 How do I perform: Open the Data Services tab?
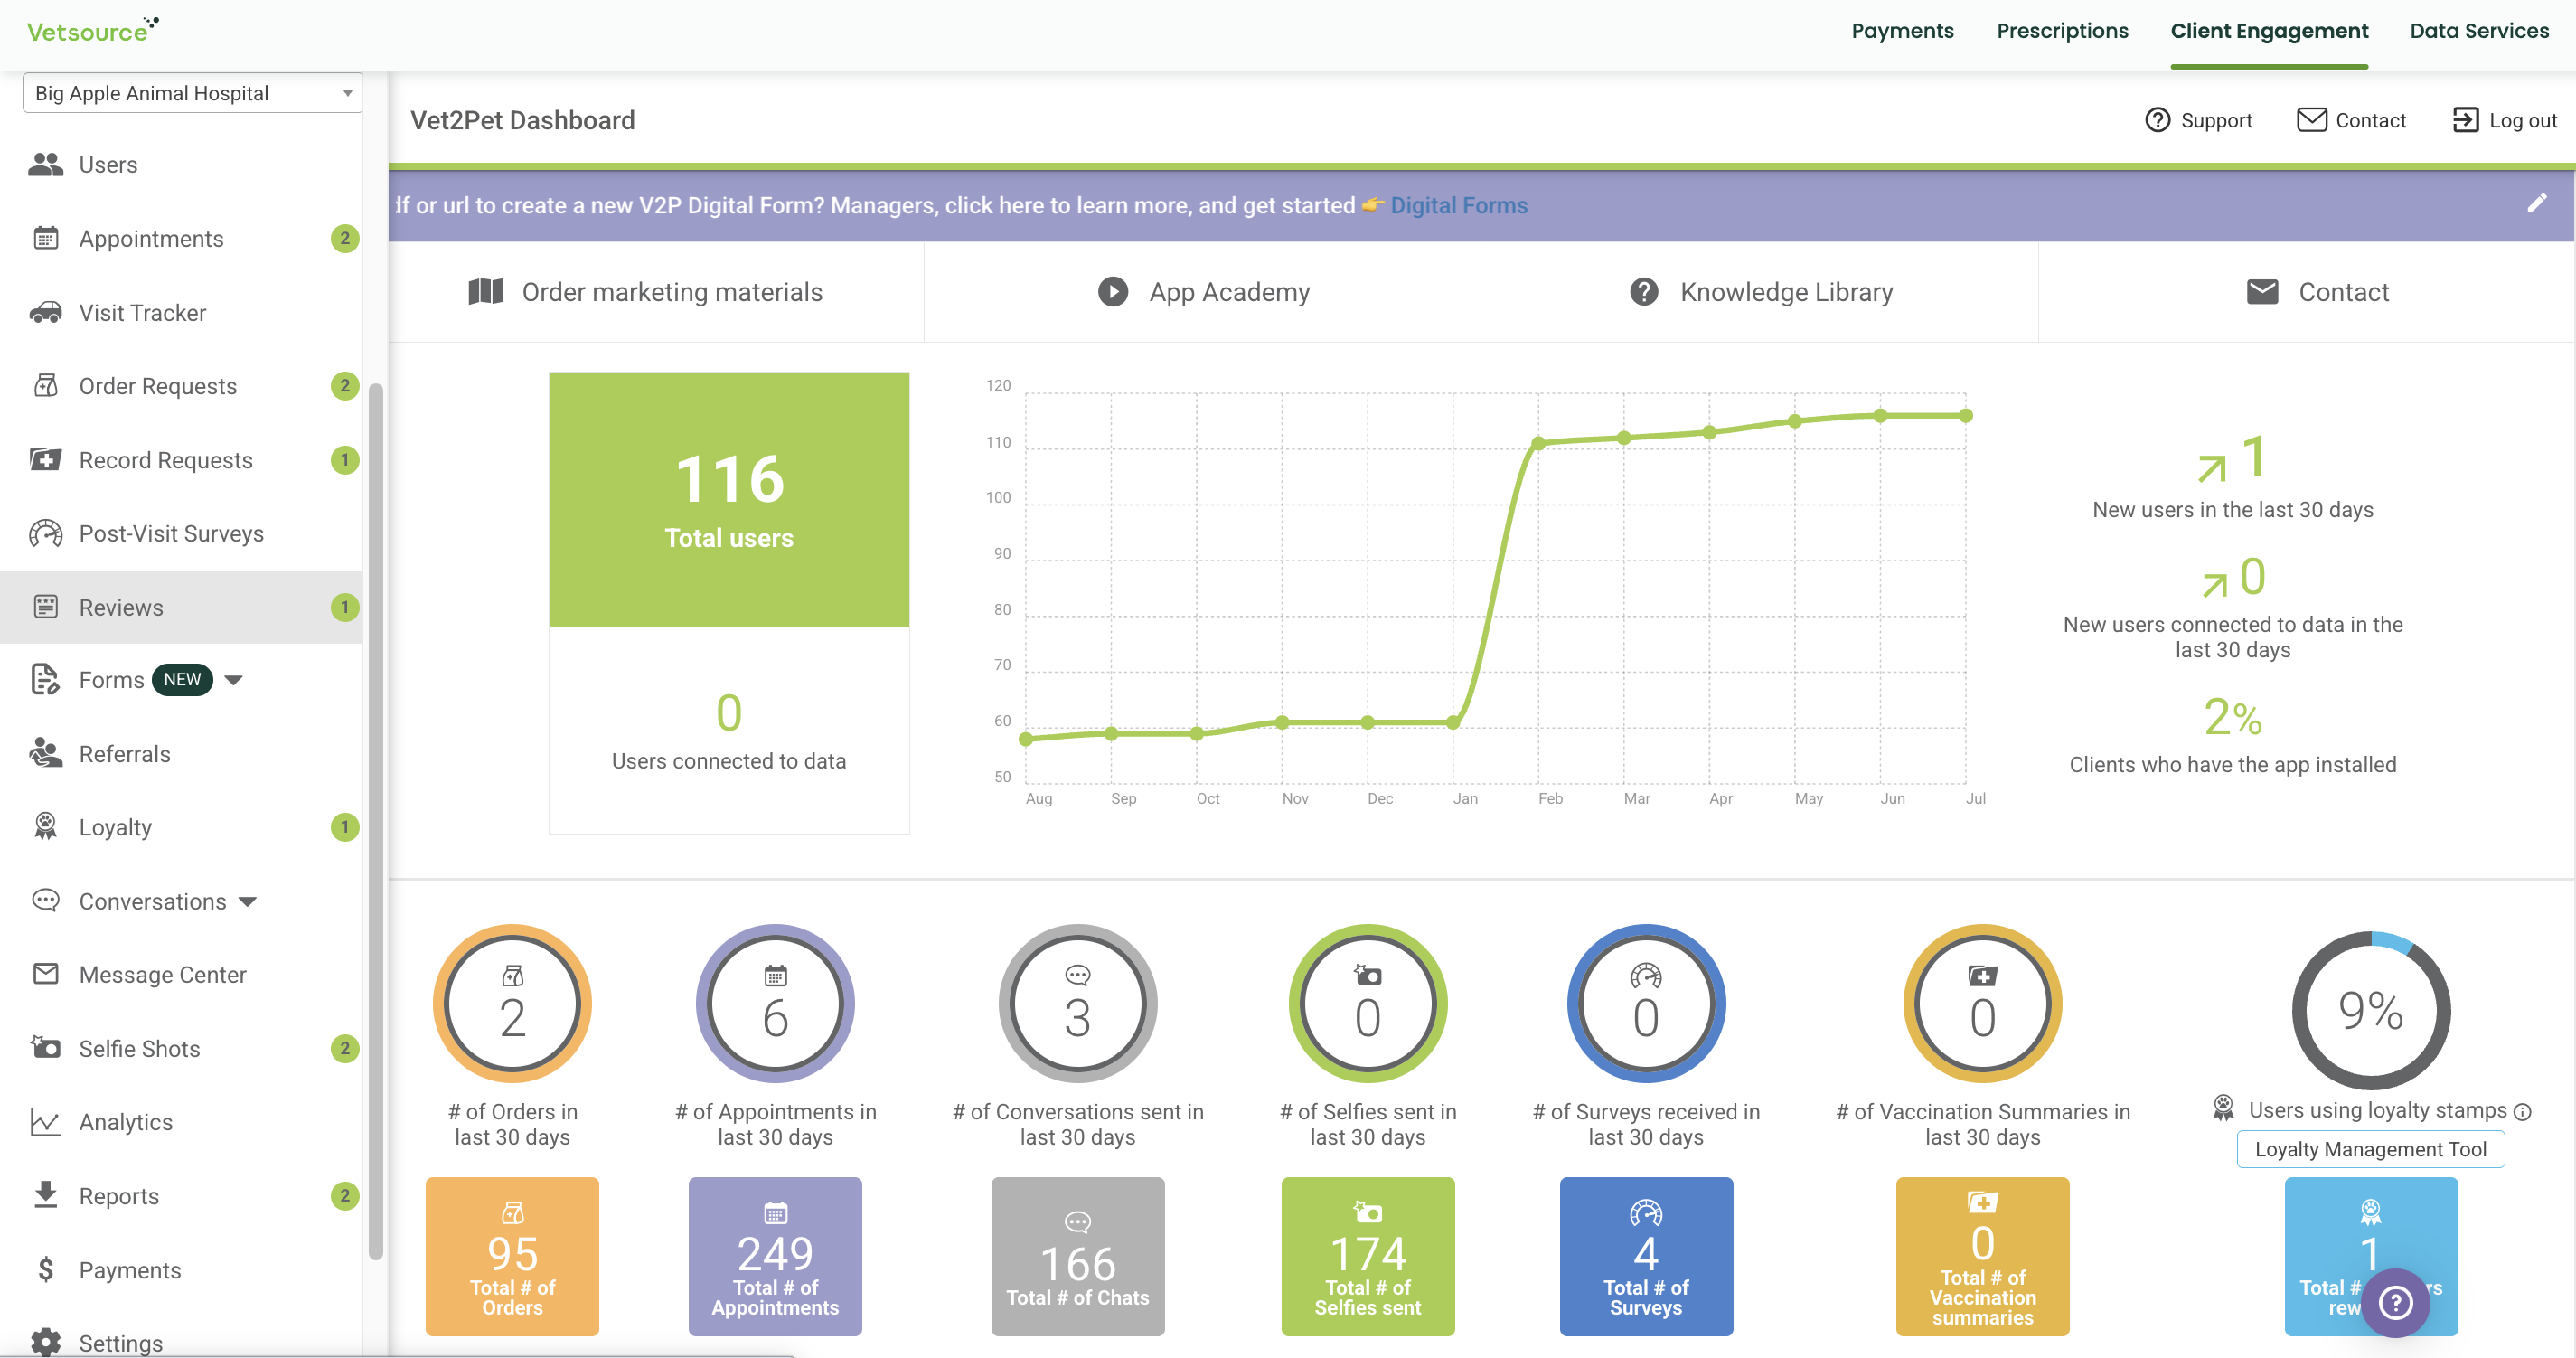[2479, 31]
